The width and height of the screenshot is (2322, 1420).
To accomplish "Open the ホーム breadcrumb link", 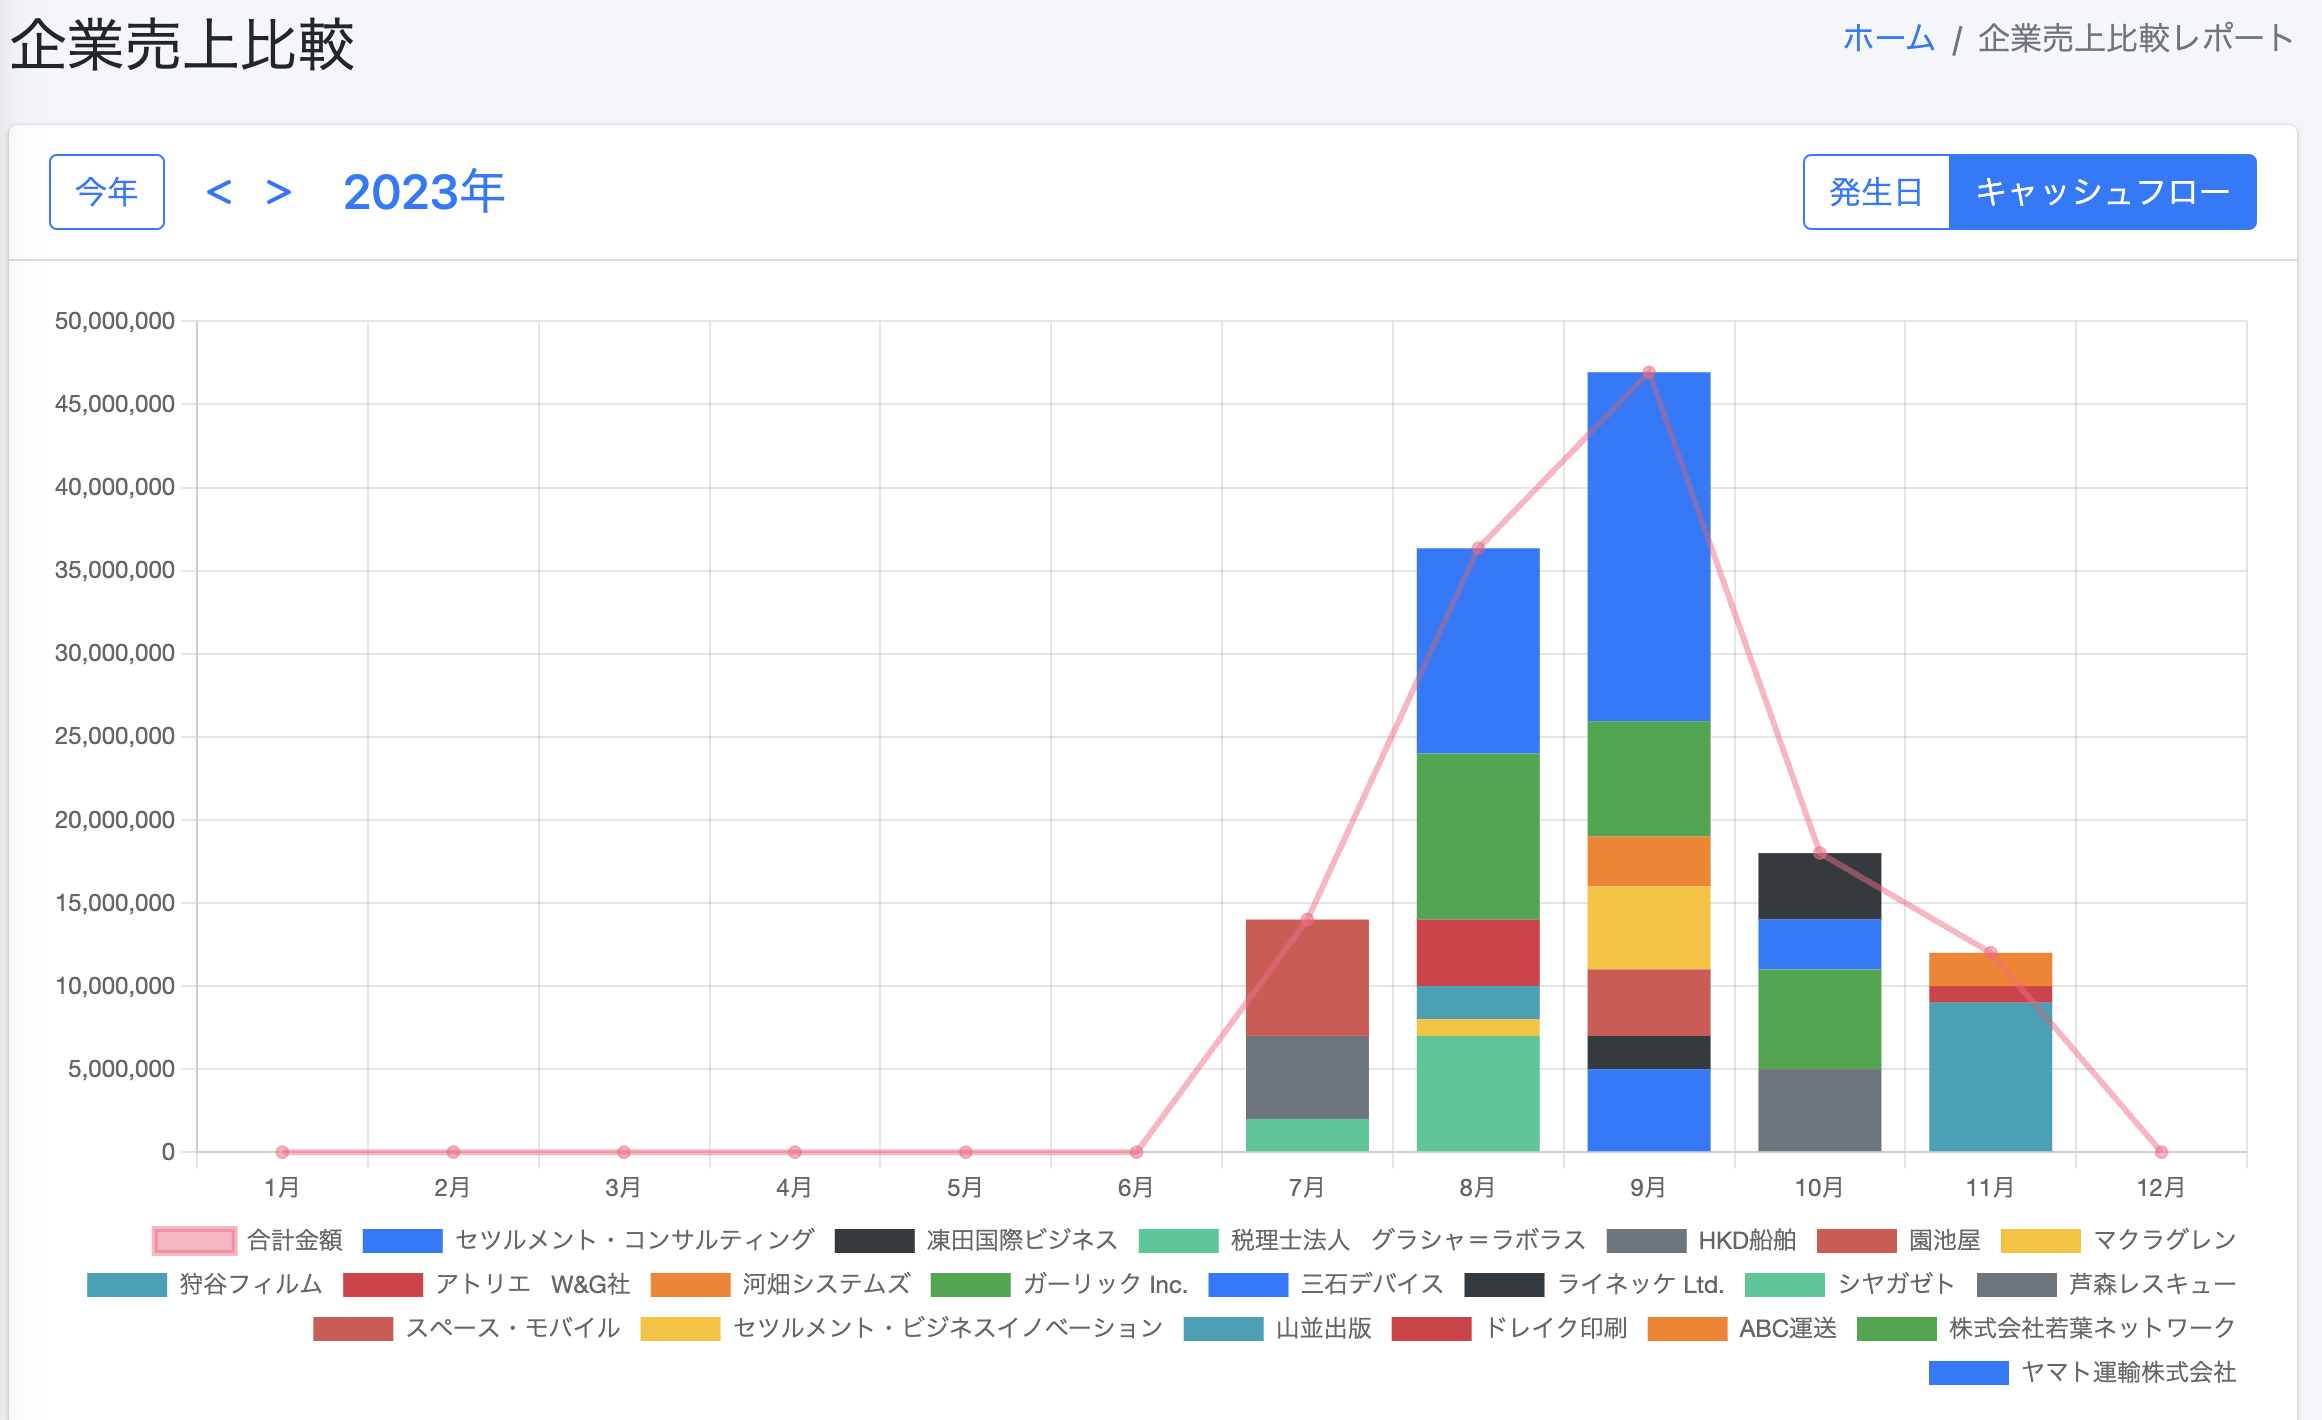I will [1889, 39].
